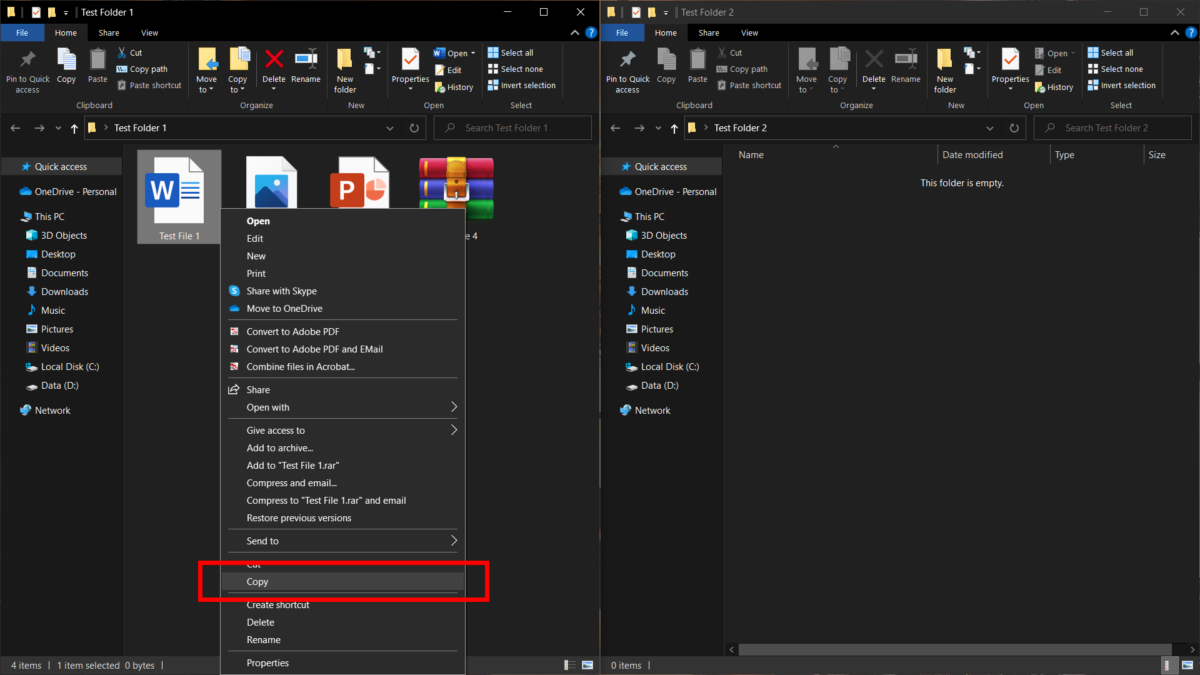Click Invert selection in Test Folder 1 ribbon
Image resolution: width=1200 pixels, height=675 pixels.
click(x=521, y=85)
